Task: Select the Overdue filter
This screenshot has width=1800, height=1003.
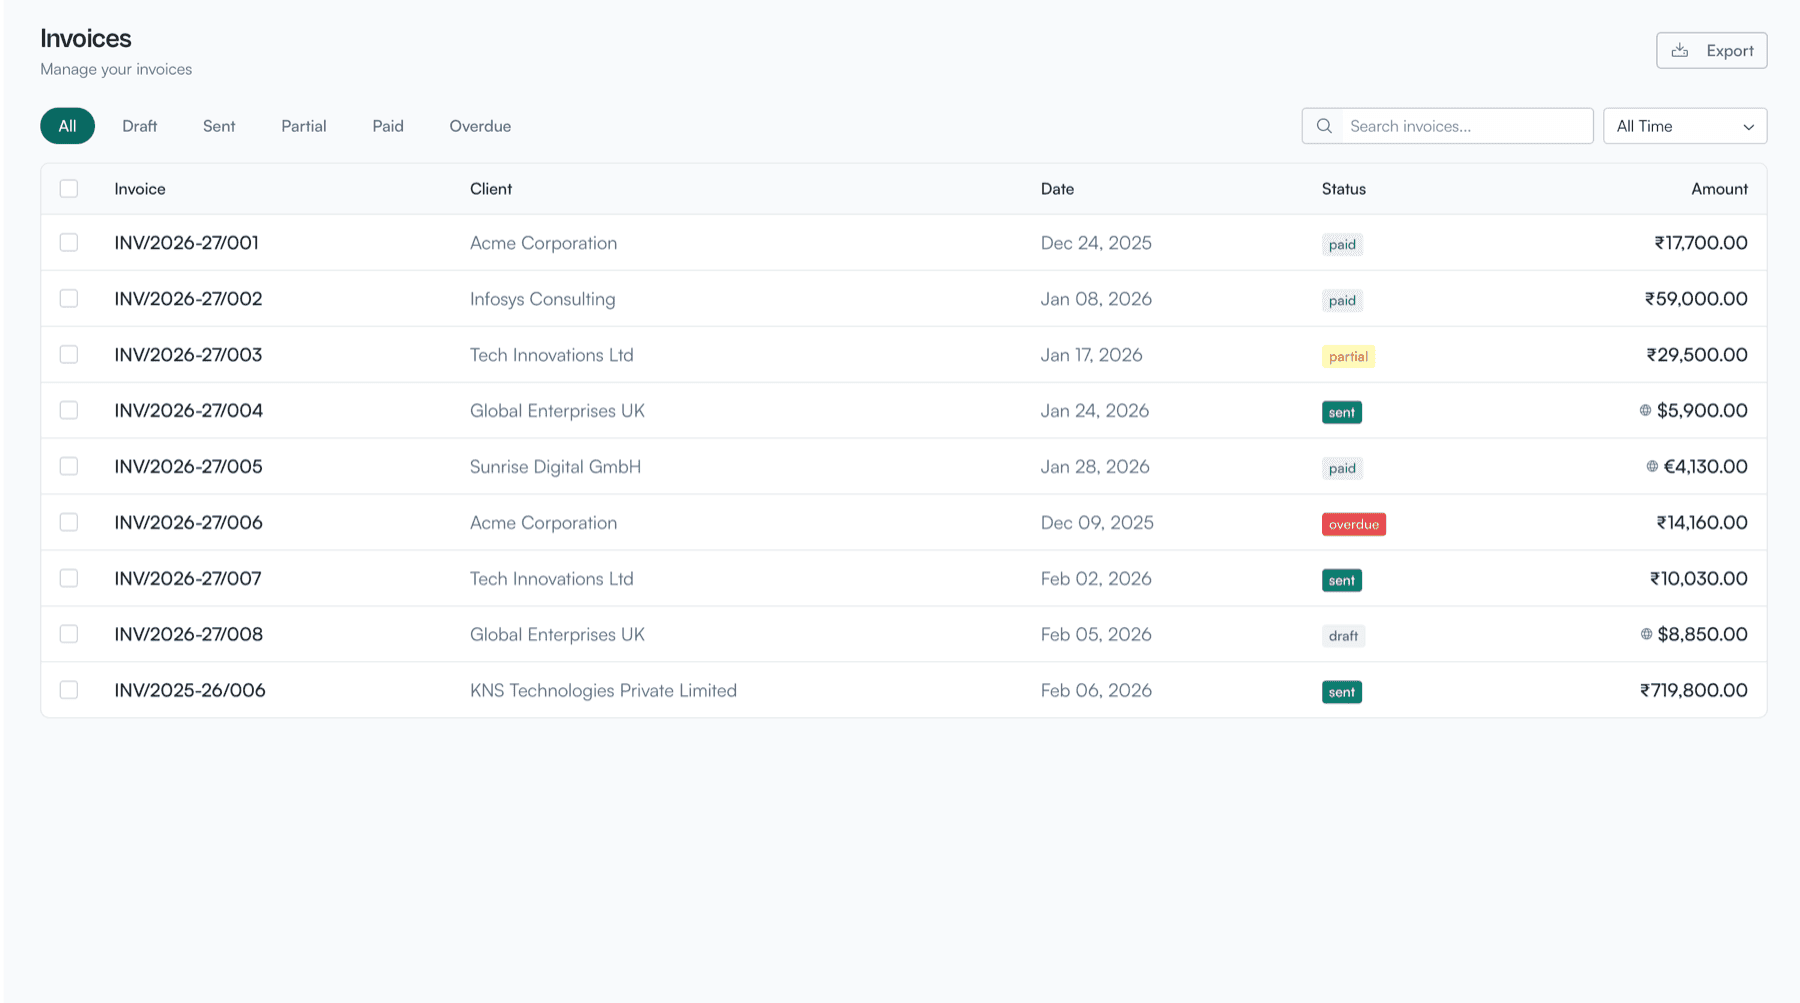Action: (x=480, y=126)
